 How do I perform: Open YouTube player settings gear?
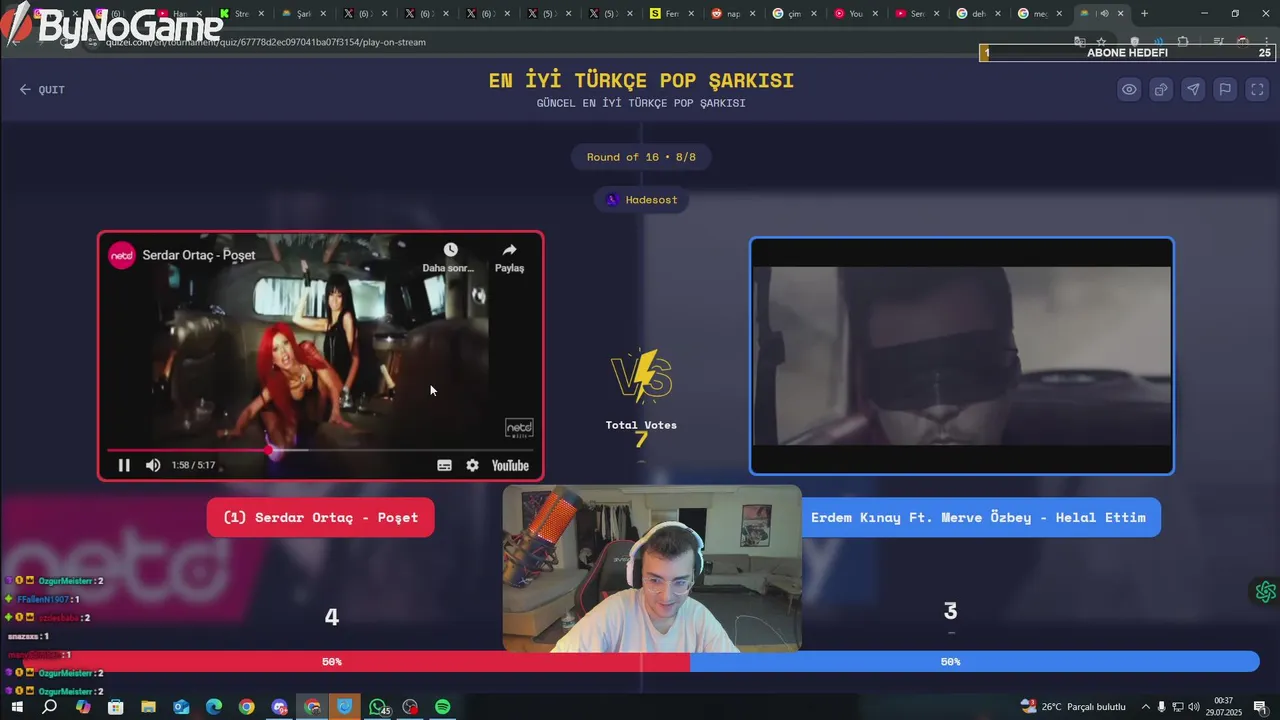click(472, 465)
